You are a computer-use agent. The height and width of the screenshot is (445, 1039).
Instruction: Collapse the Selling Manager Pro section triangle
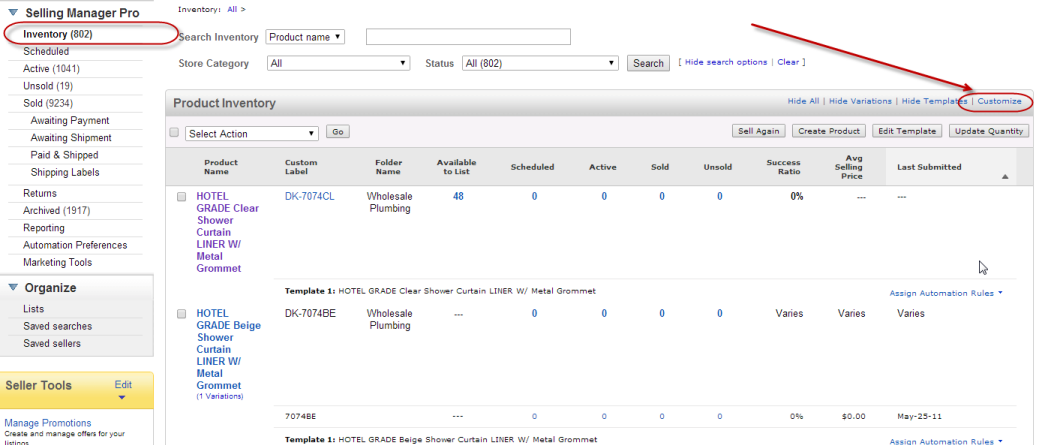(13, 13)
